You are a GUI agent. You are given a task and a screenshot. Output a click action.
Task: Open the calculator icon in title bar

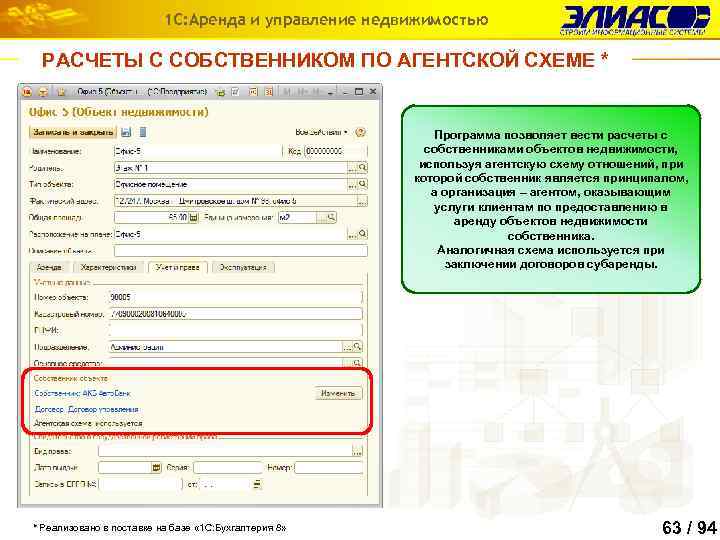click(x=253, y=92)
